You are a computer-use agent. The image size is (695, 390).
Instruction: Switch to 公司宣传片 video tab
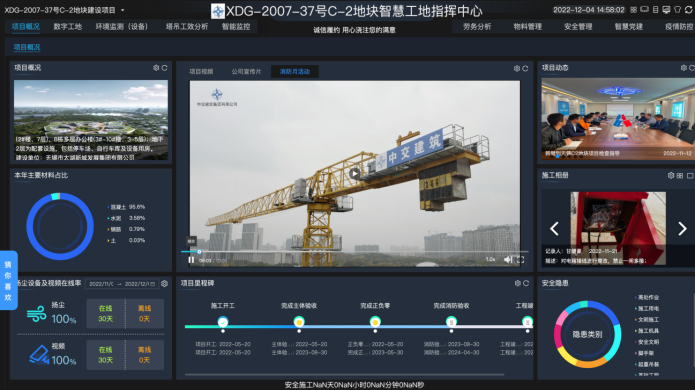tap(246, 71)
